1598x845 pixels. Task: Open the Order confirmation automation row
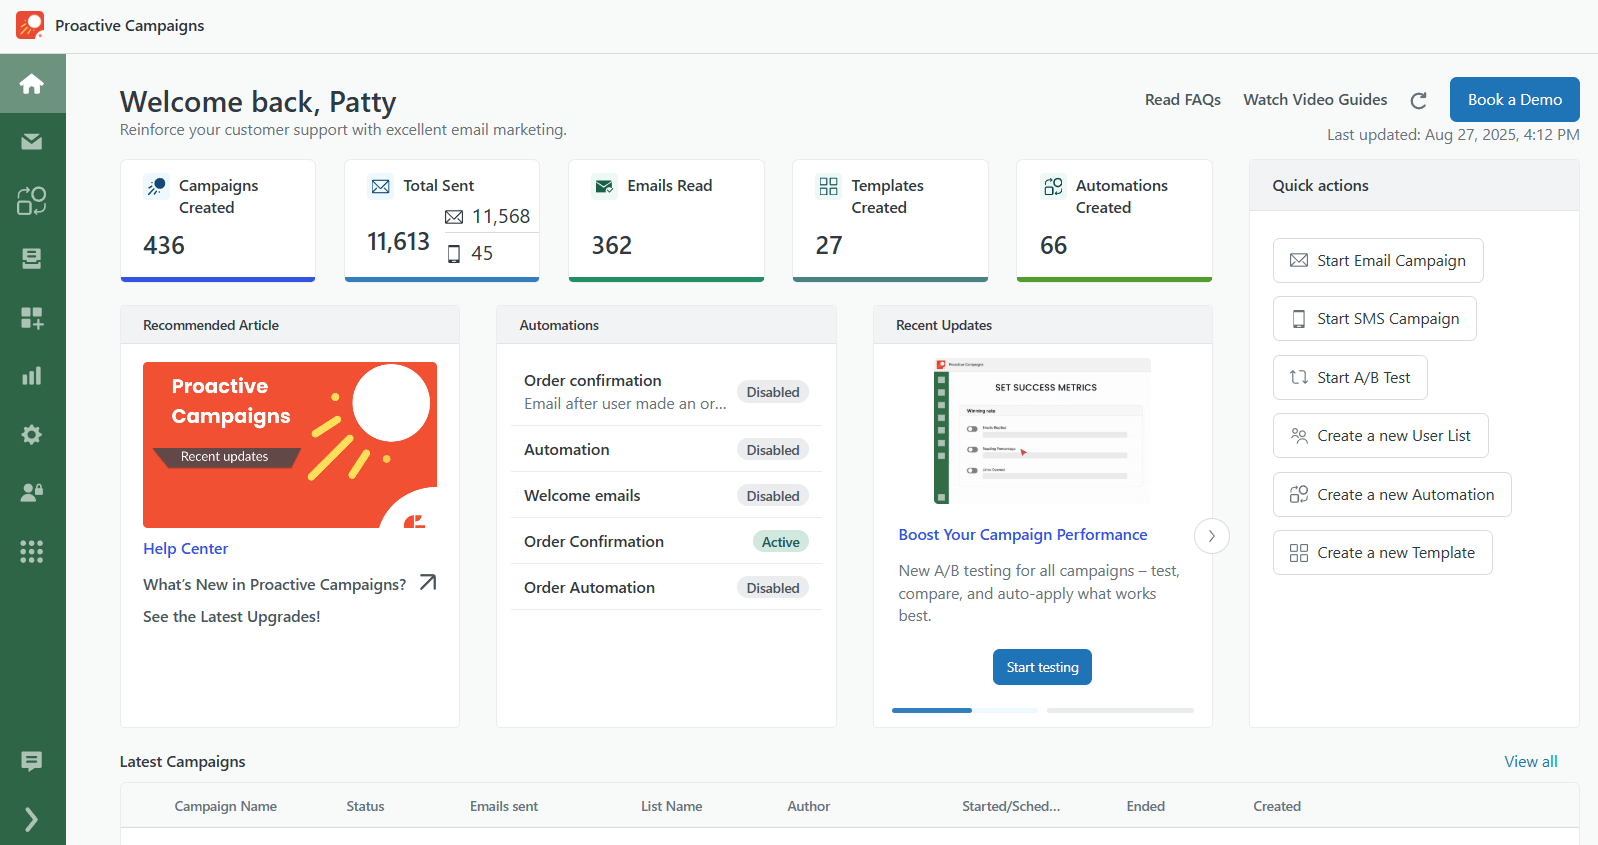(x=666, y=392)
